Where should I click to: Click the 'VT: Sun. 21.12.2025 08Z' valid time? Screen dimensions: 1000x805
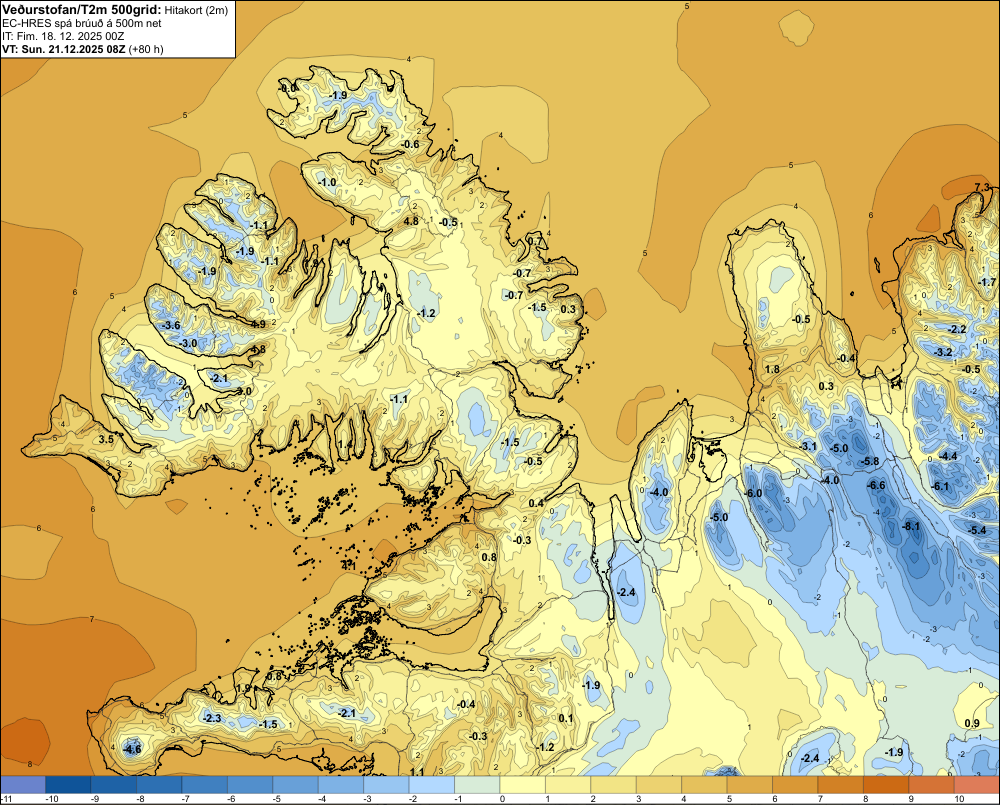click(x=64, y=49)
